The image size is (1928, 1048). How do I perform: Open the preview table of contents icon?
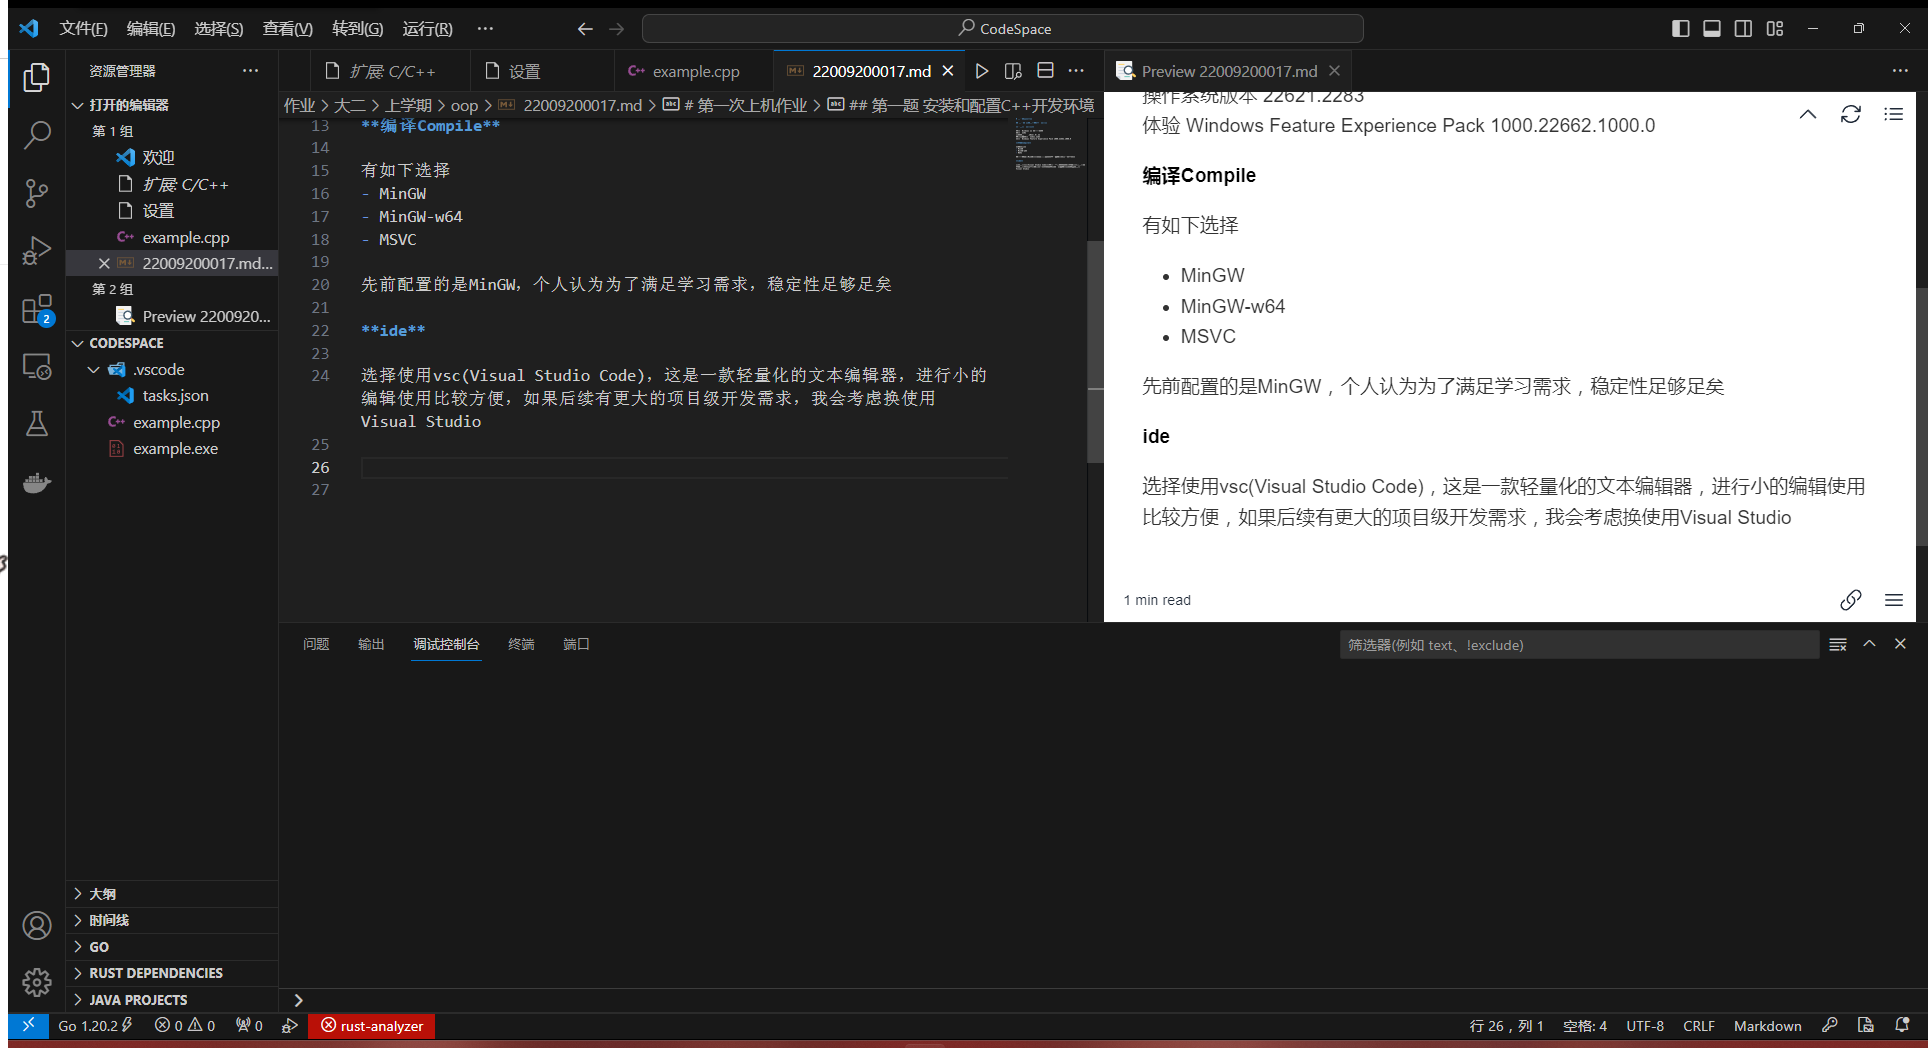pos(1893,114)
